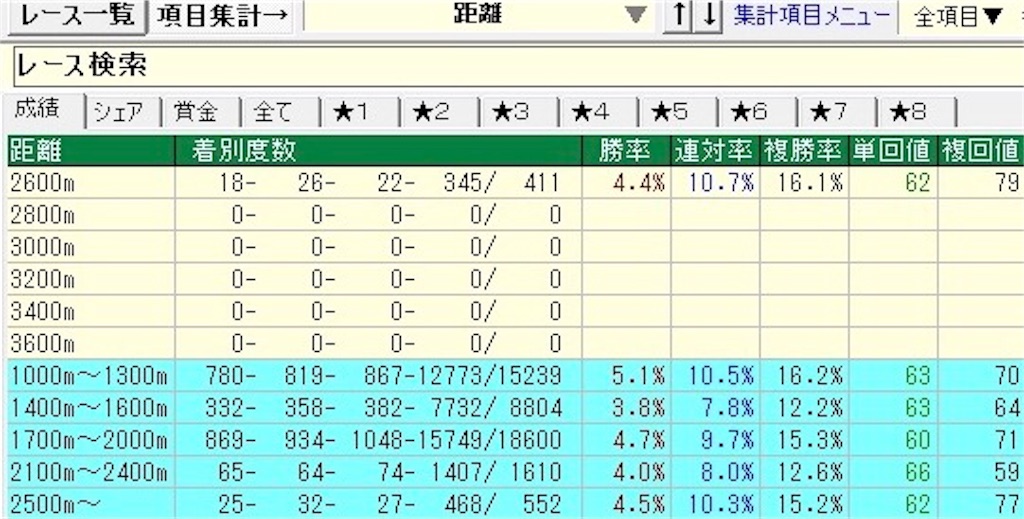This screenshot has width=1024, height=519.
Task: Click the レース検索 search field
Action: click(519, 66)
